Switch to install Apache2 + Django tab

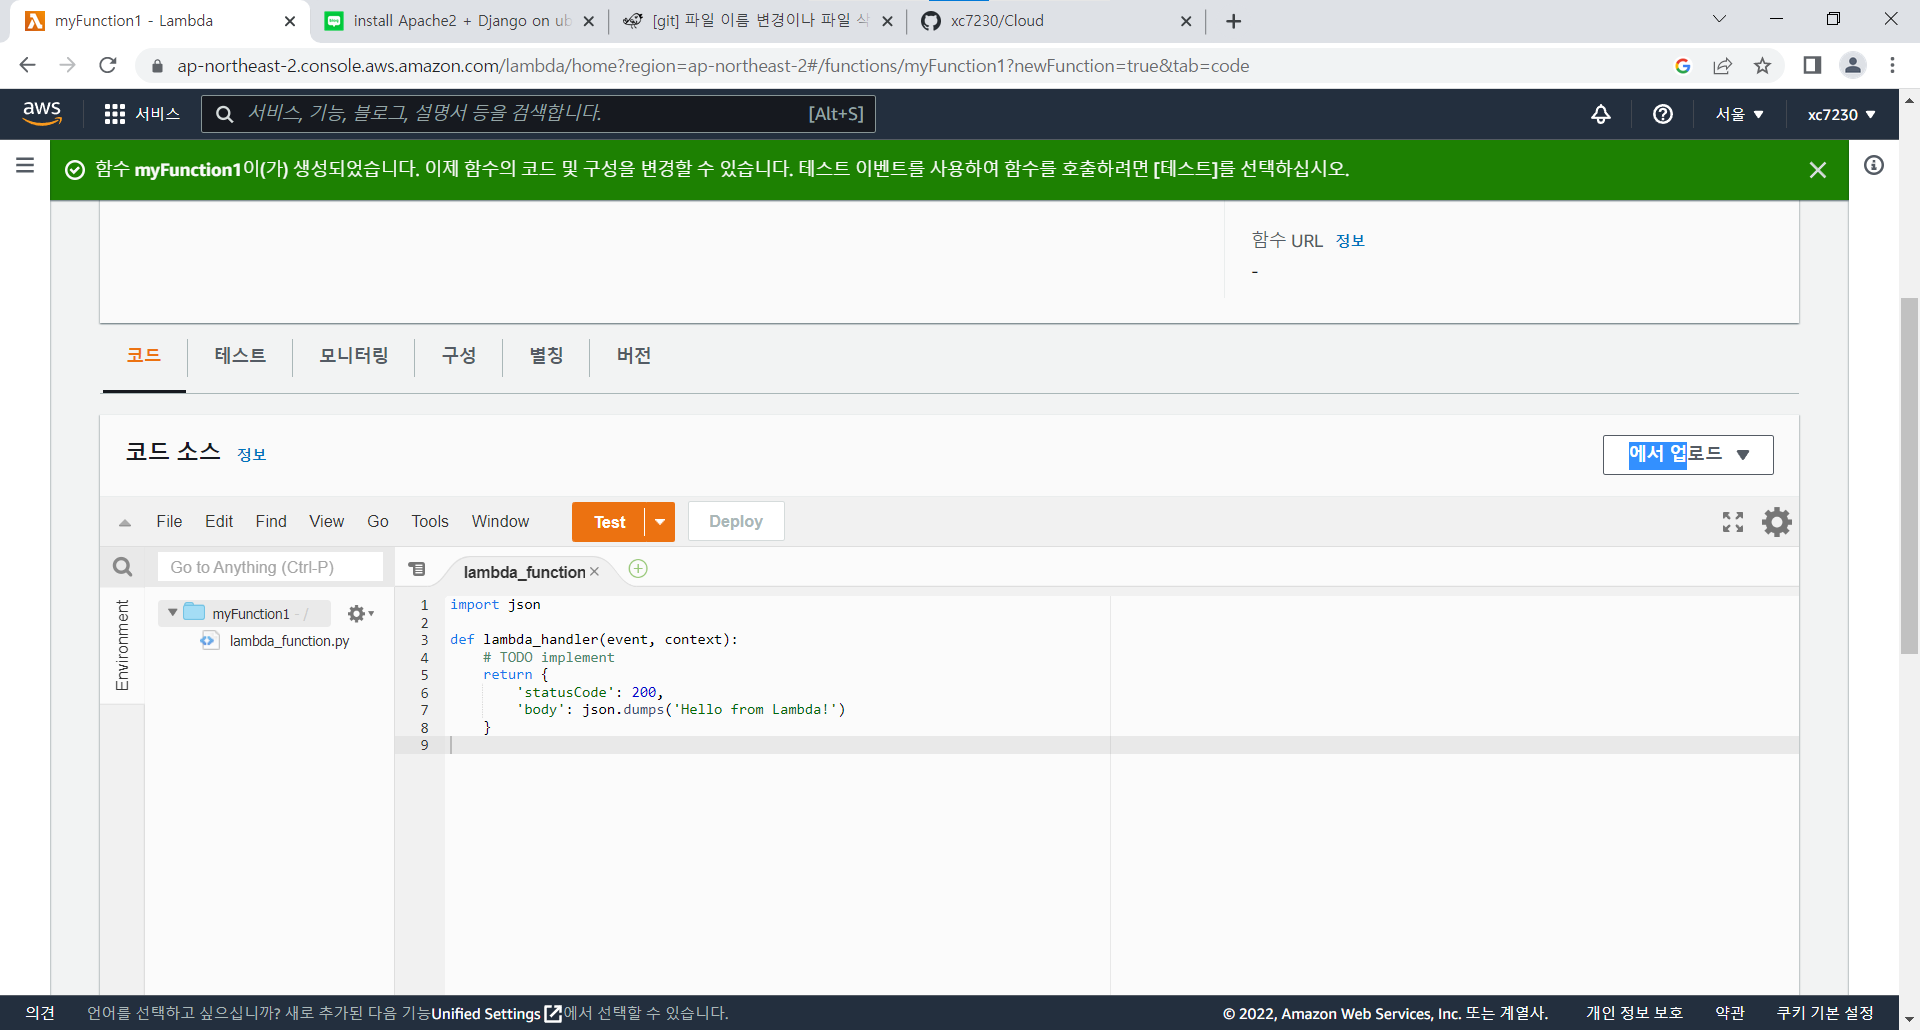(x=460, y=21)
